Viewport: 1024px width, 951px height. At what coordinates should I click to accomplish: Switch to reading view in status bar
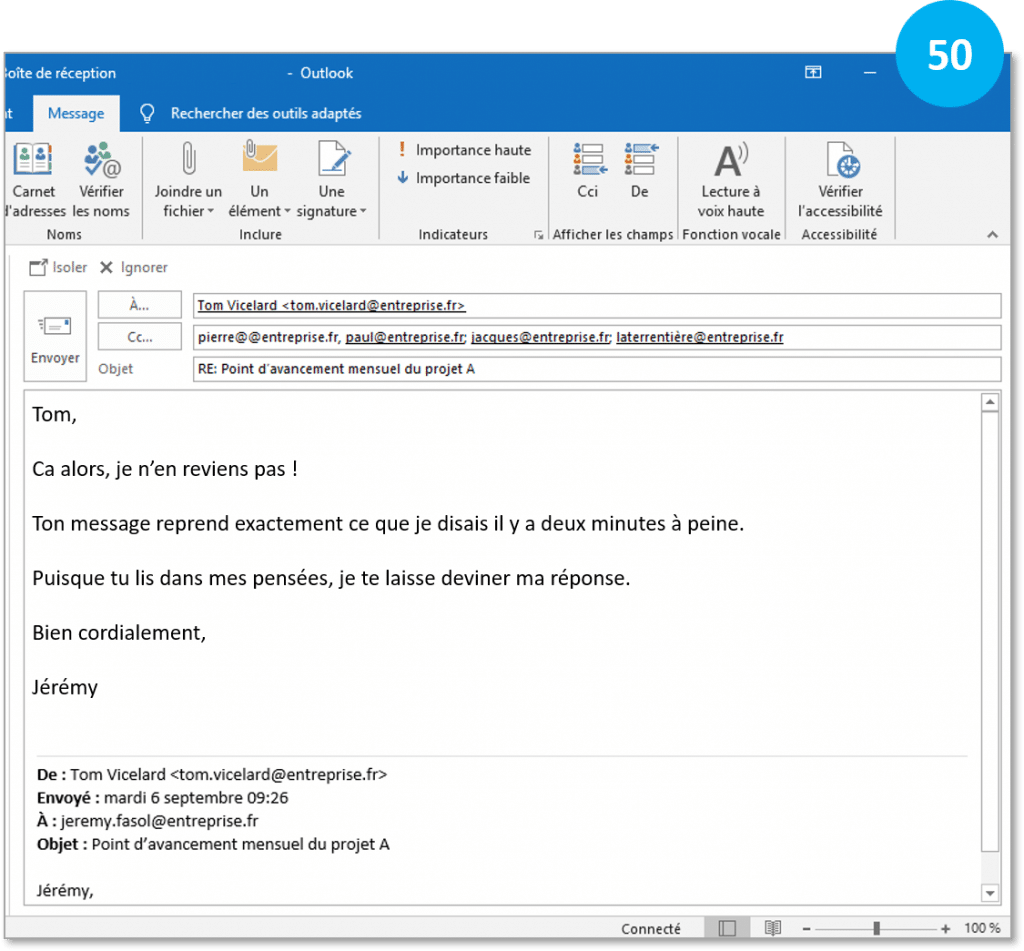click(773, 928)
